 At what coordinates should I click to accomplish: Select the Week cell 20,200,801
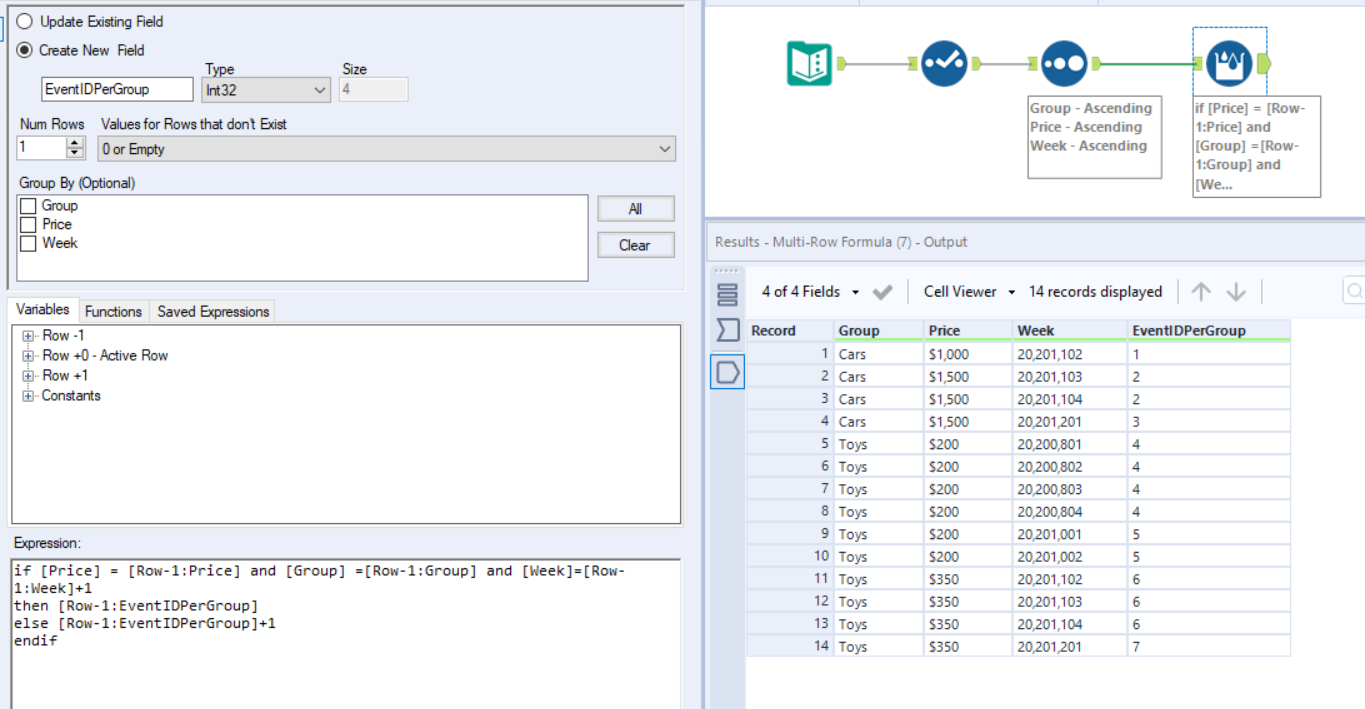tap(1069, 444)
